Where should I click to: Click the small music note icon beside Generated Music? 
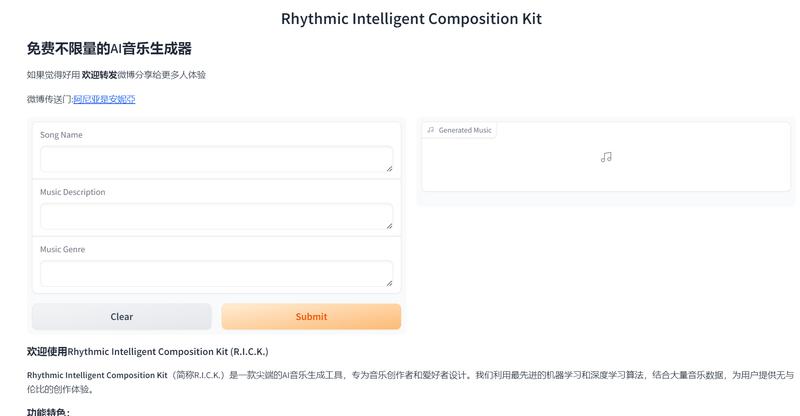(431, 130)
